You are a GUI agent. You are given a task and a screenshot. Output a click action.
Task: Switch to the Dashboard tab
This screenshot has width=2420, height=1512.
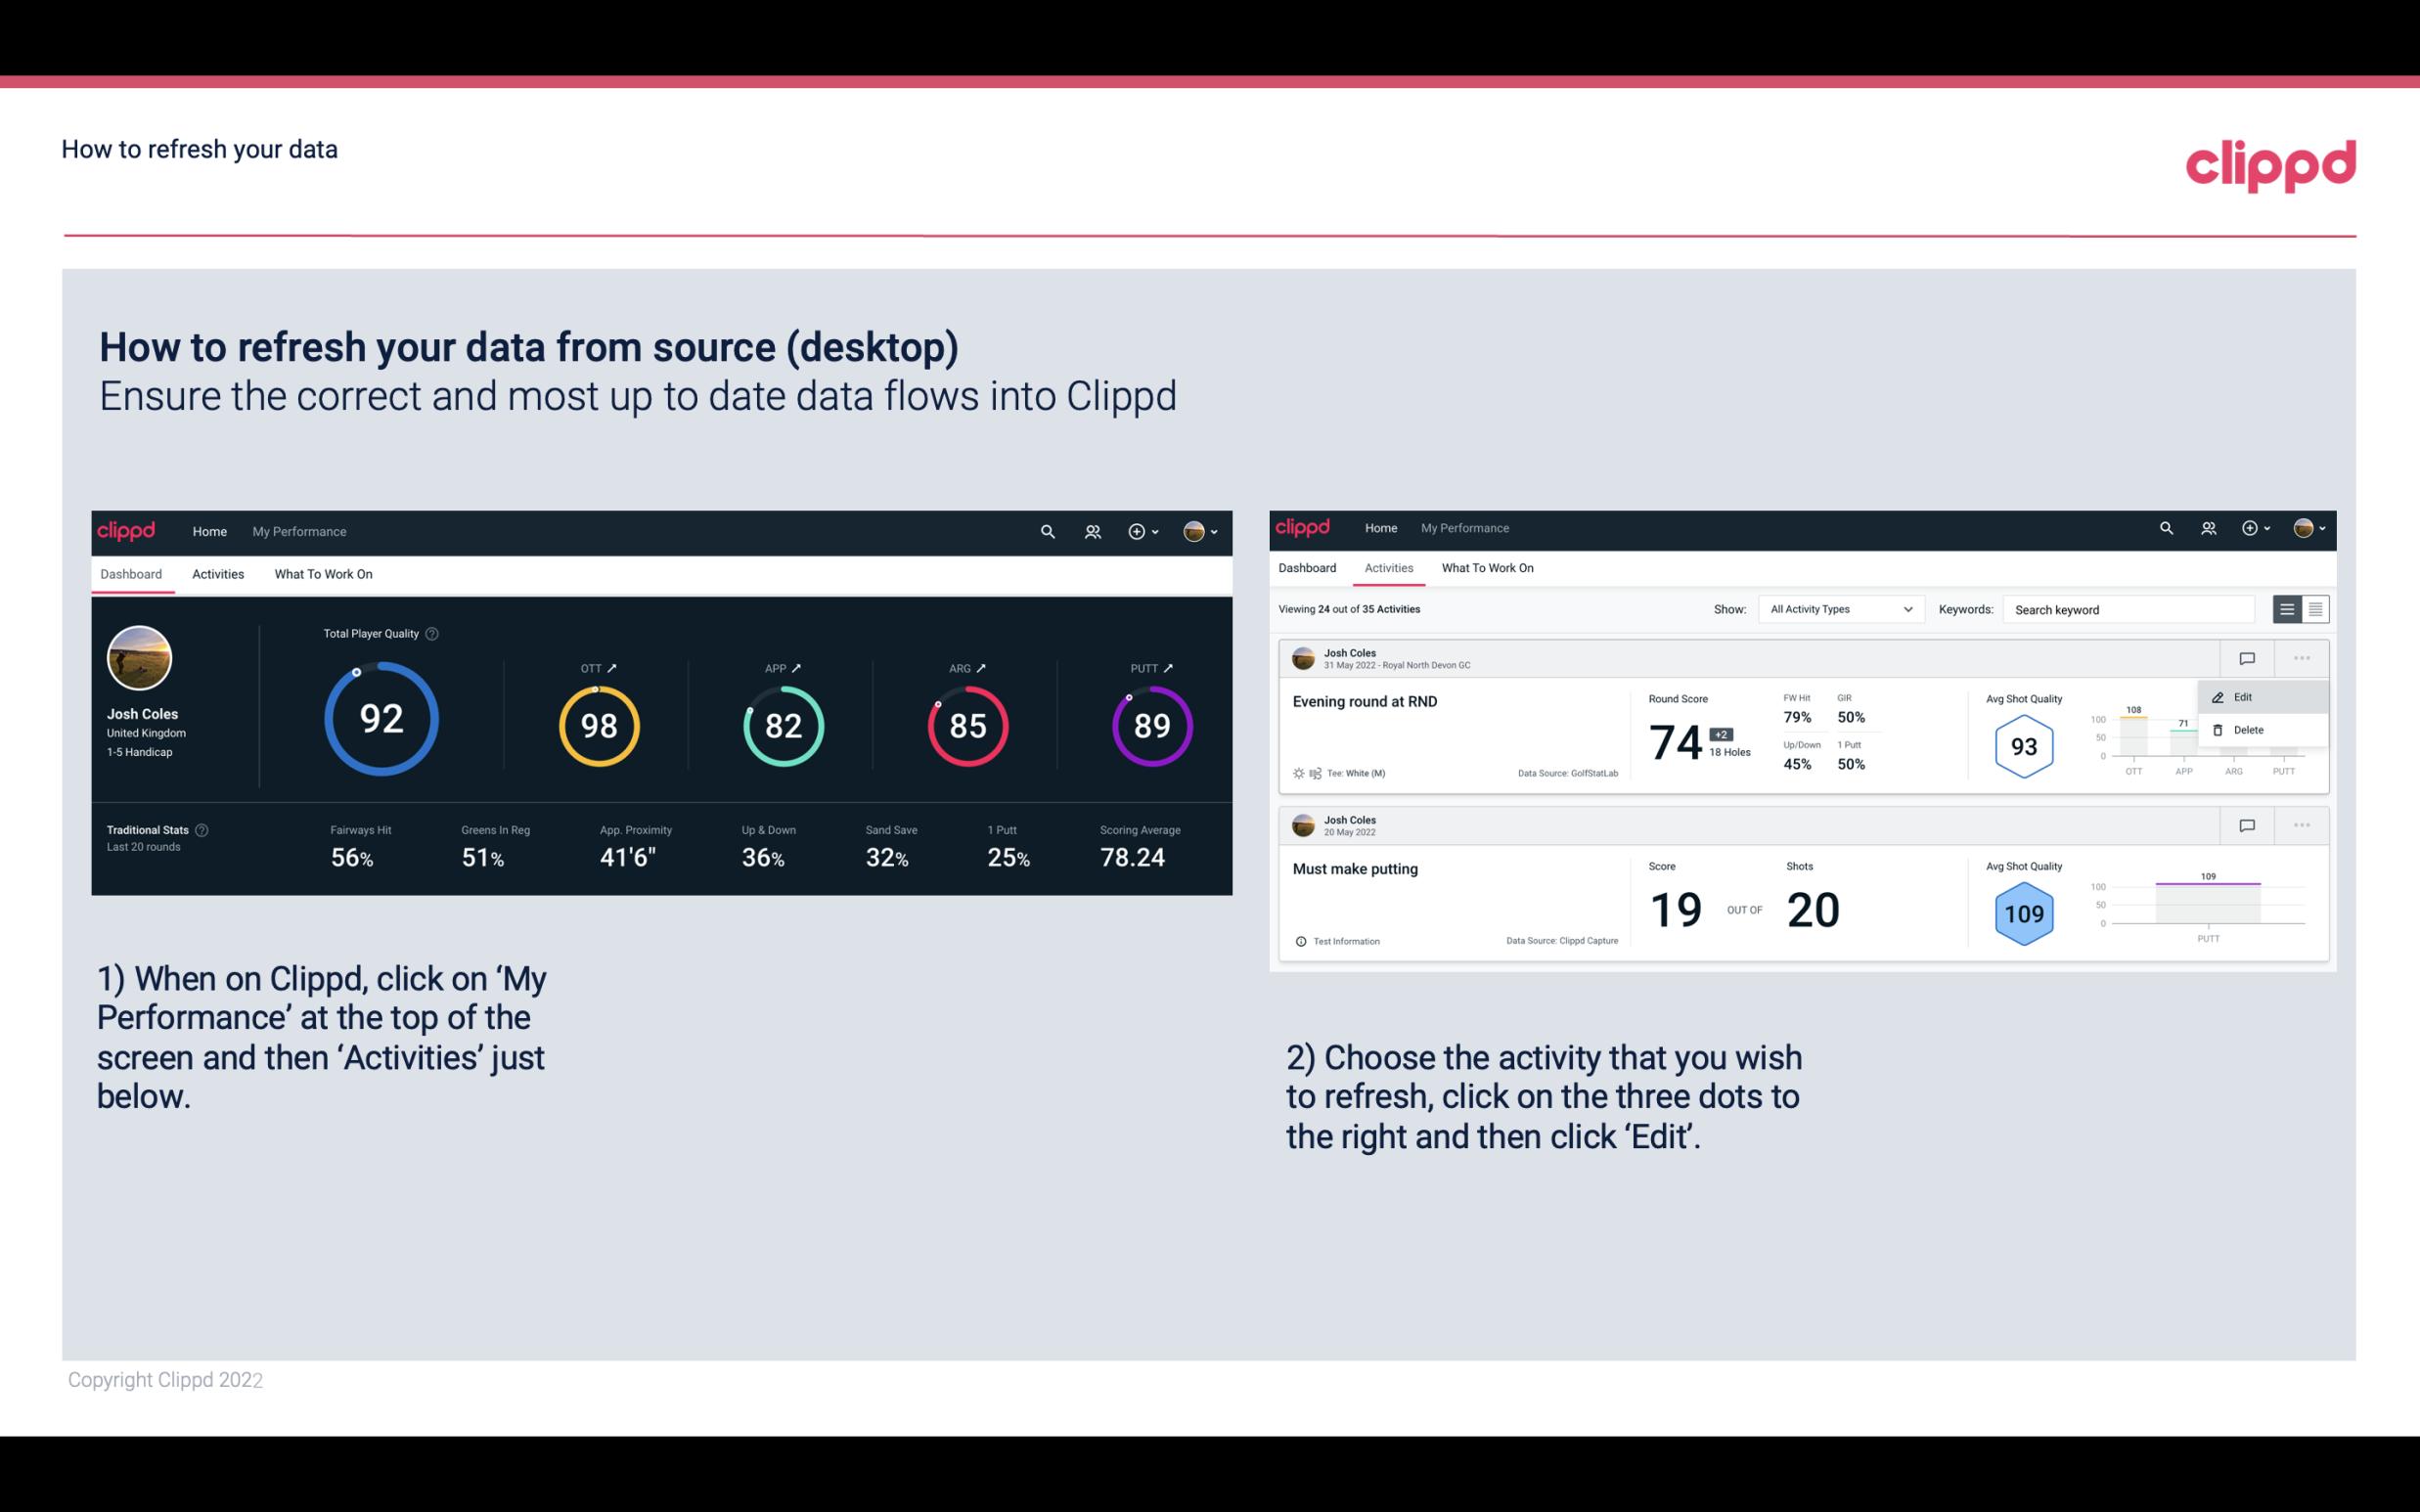[1307, 566]
